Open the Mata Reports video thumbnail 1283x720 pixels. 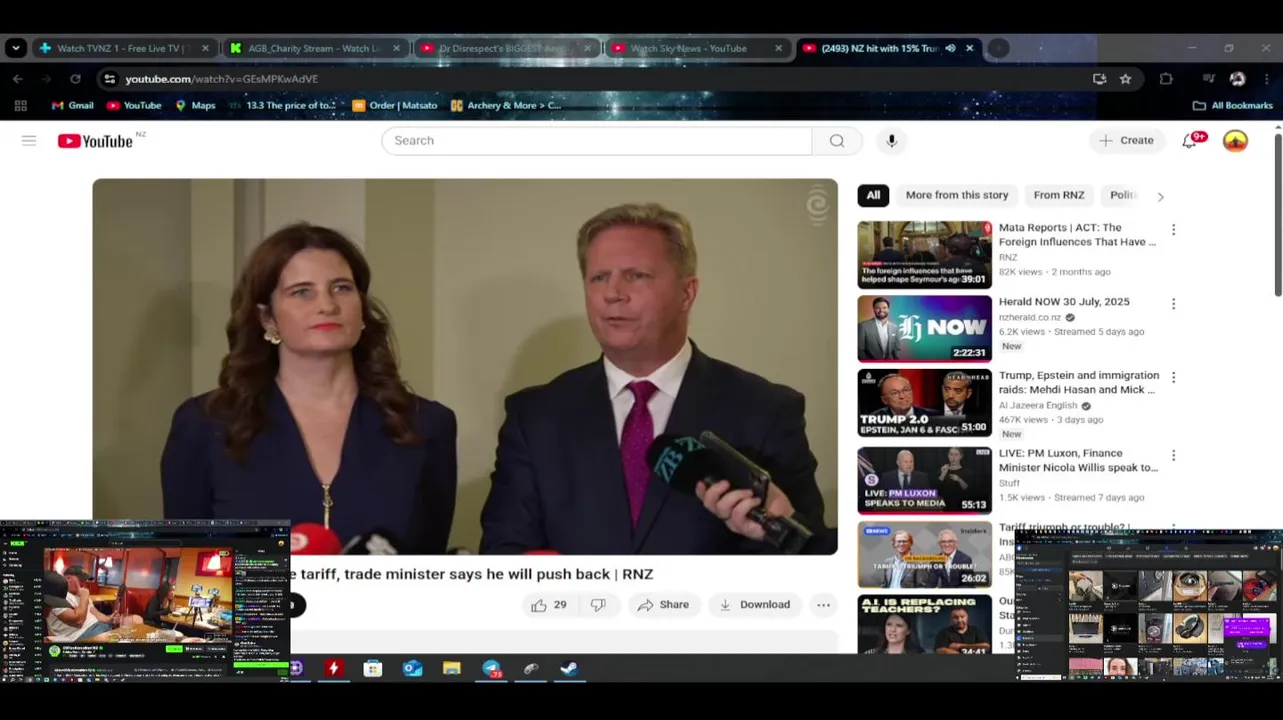coord(925,255)
